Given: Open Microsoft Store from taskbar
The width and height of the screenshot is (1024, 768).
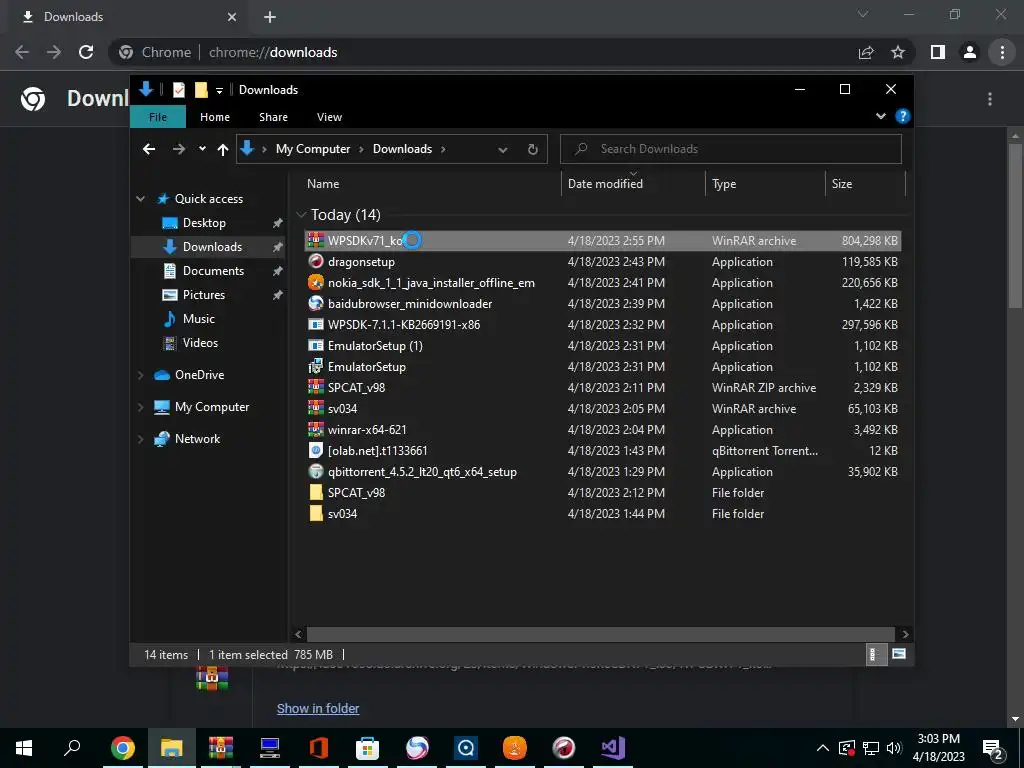Looking at the screenshot, I should [x=368, y=748].
